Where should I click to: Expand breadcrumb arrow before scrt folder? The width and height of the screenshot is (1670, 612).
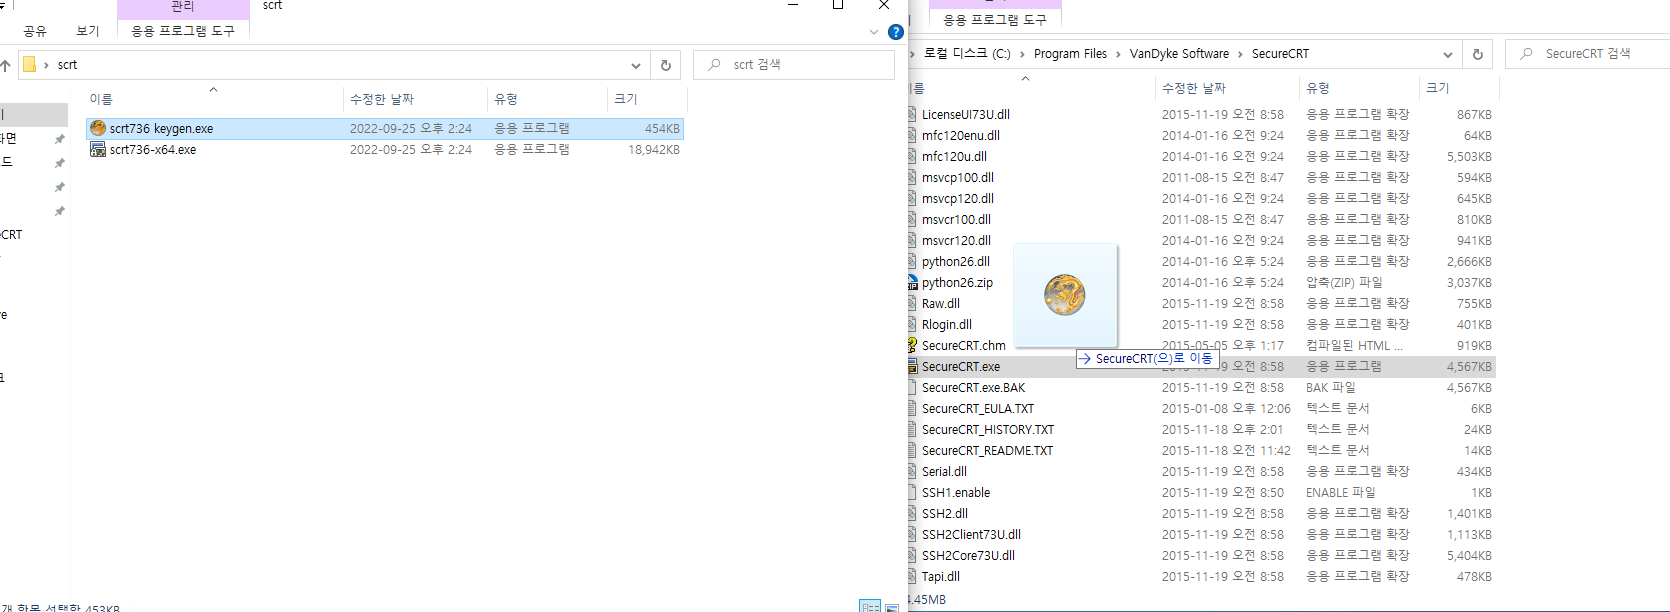pyautogui.click(x=46, y=65)
